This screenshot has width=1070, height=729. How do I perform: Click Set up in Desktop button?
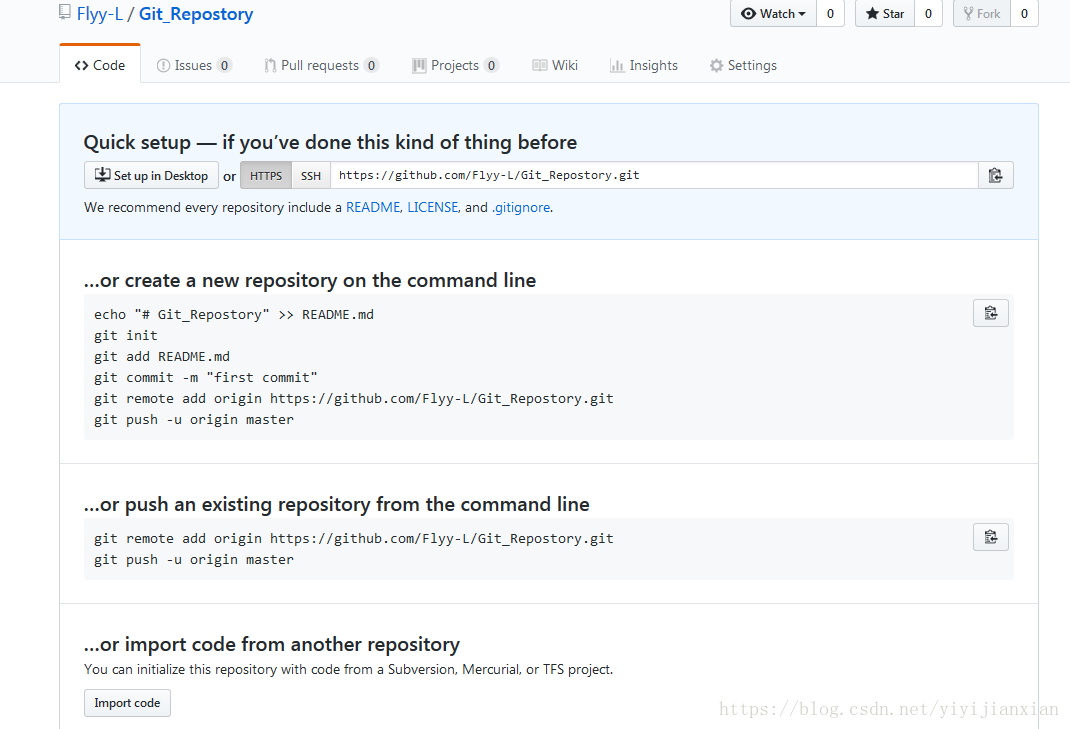point(151,175)
